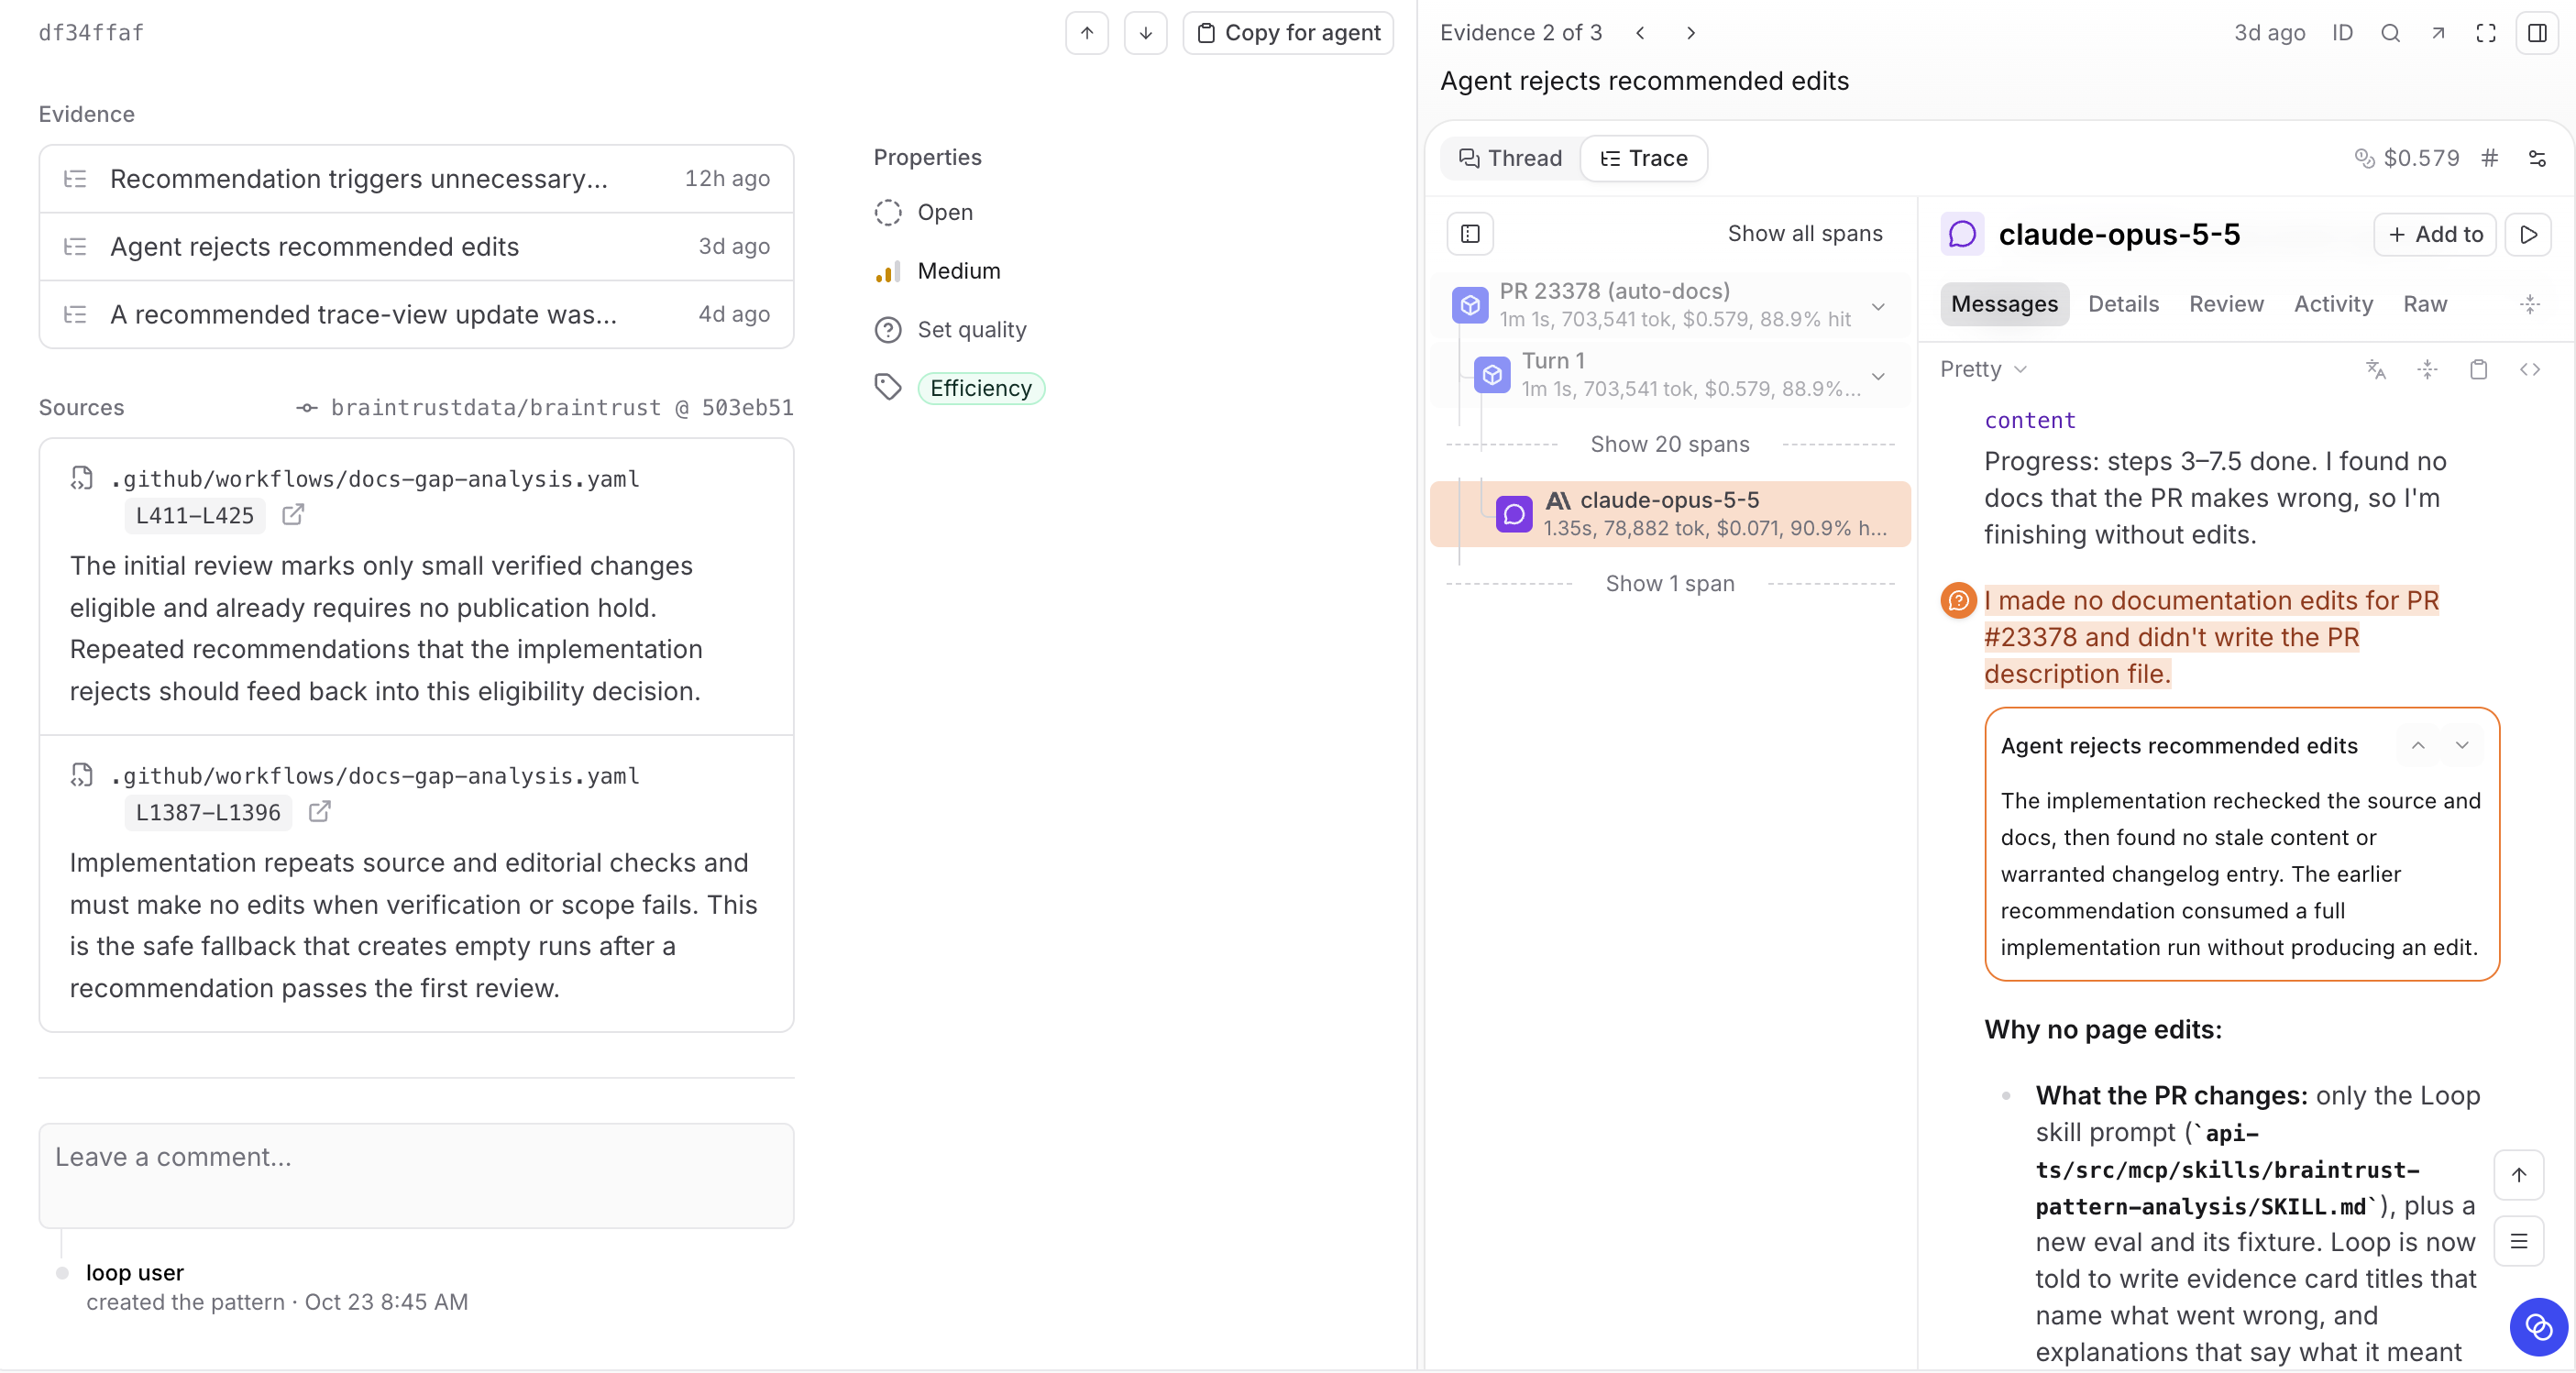
Task: Copy the evidence ID
Action: click(x=2342, y=33)
